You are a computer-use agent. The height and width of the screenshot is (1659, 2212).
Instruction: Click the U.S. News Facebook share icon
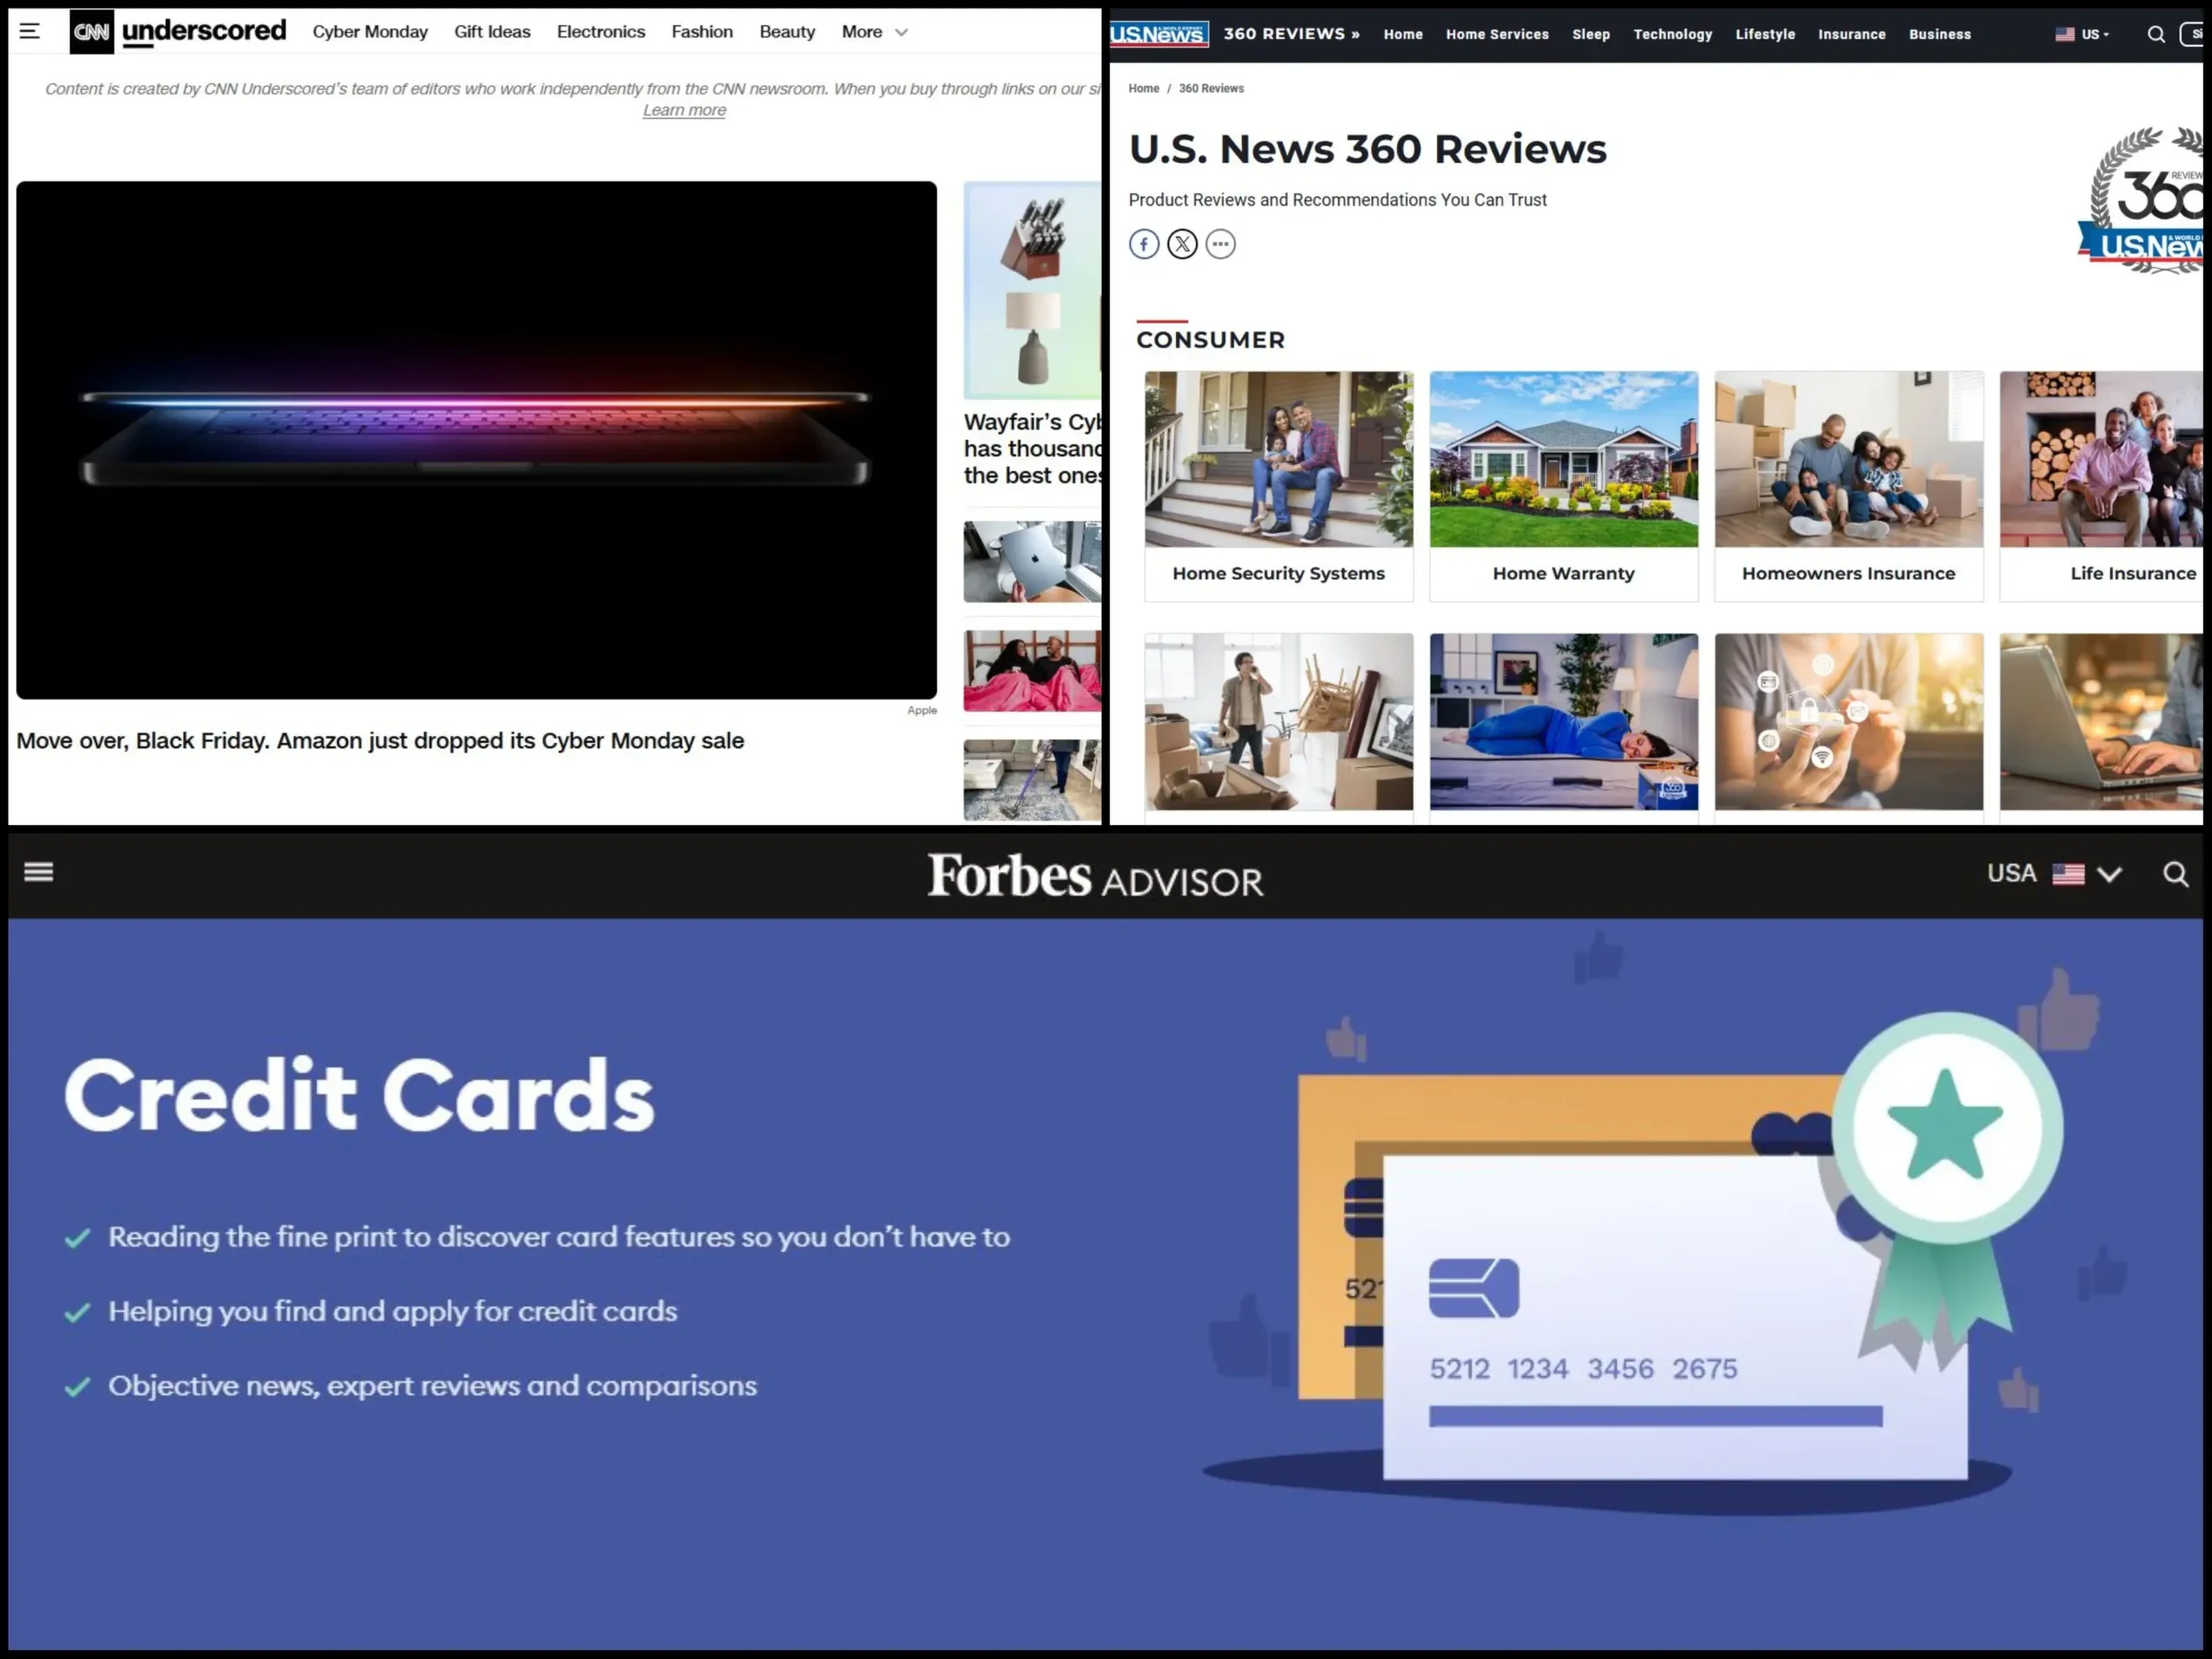click(1144, 242)
